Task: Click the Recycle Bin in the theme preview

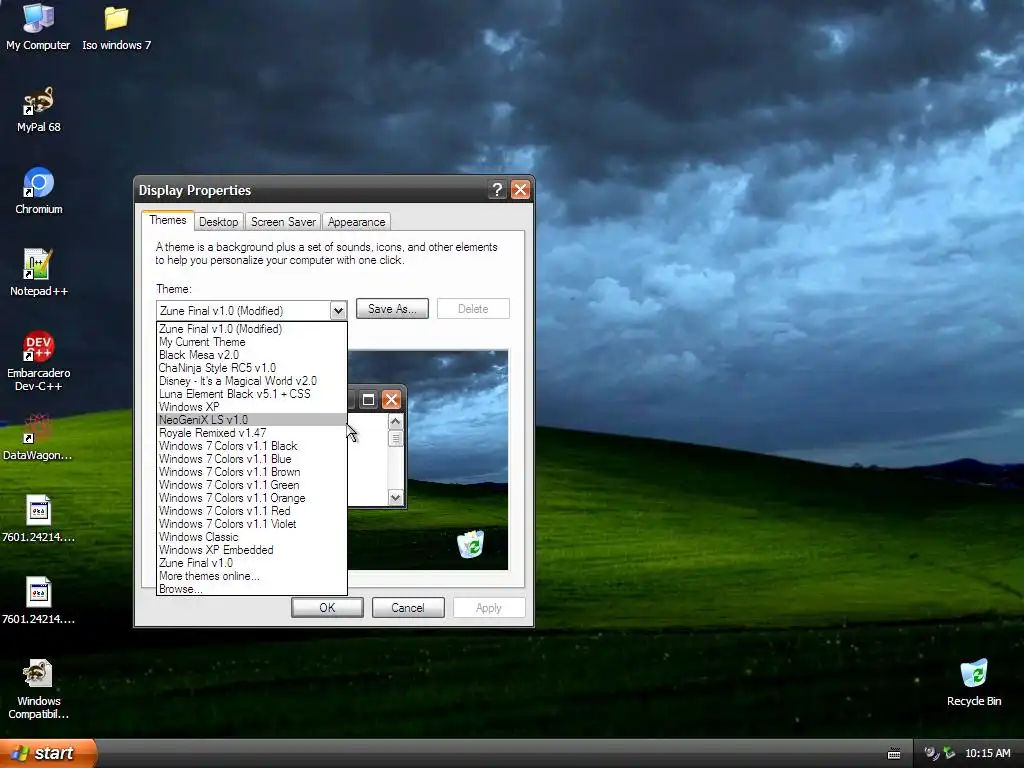Action: (x=470, y=544)
